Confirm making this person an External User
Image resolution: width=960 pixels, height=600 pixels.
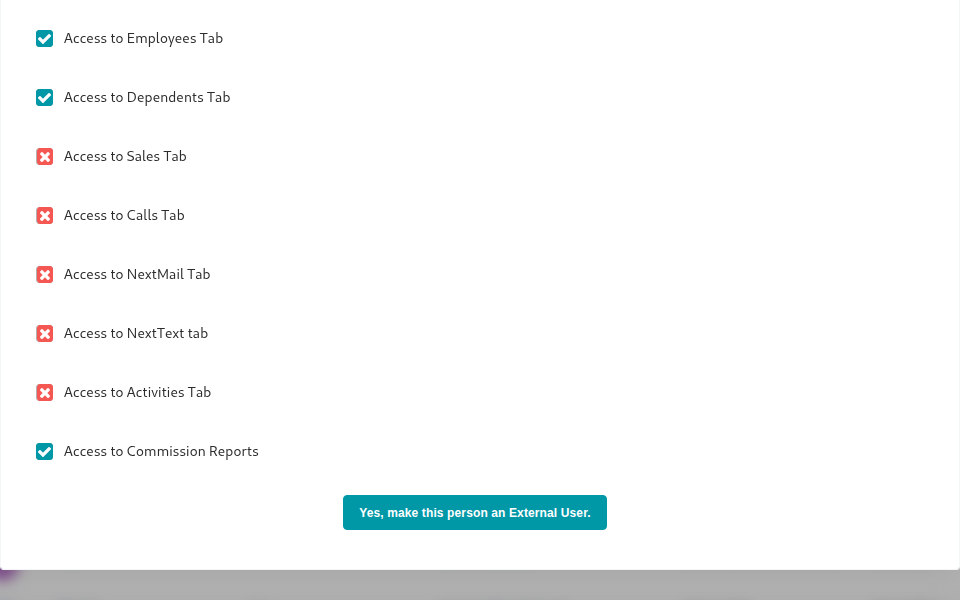click(x=474, y=512)
